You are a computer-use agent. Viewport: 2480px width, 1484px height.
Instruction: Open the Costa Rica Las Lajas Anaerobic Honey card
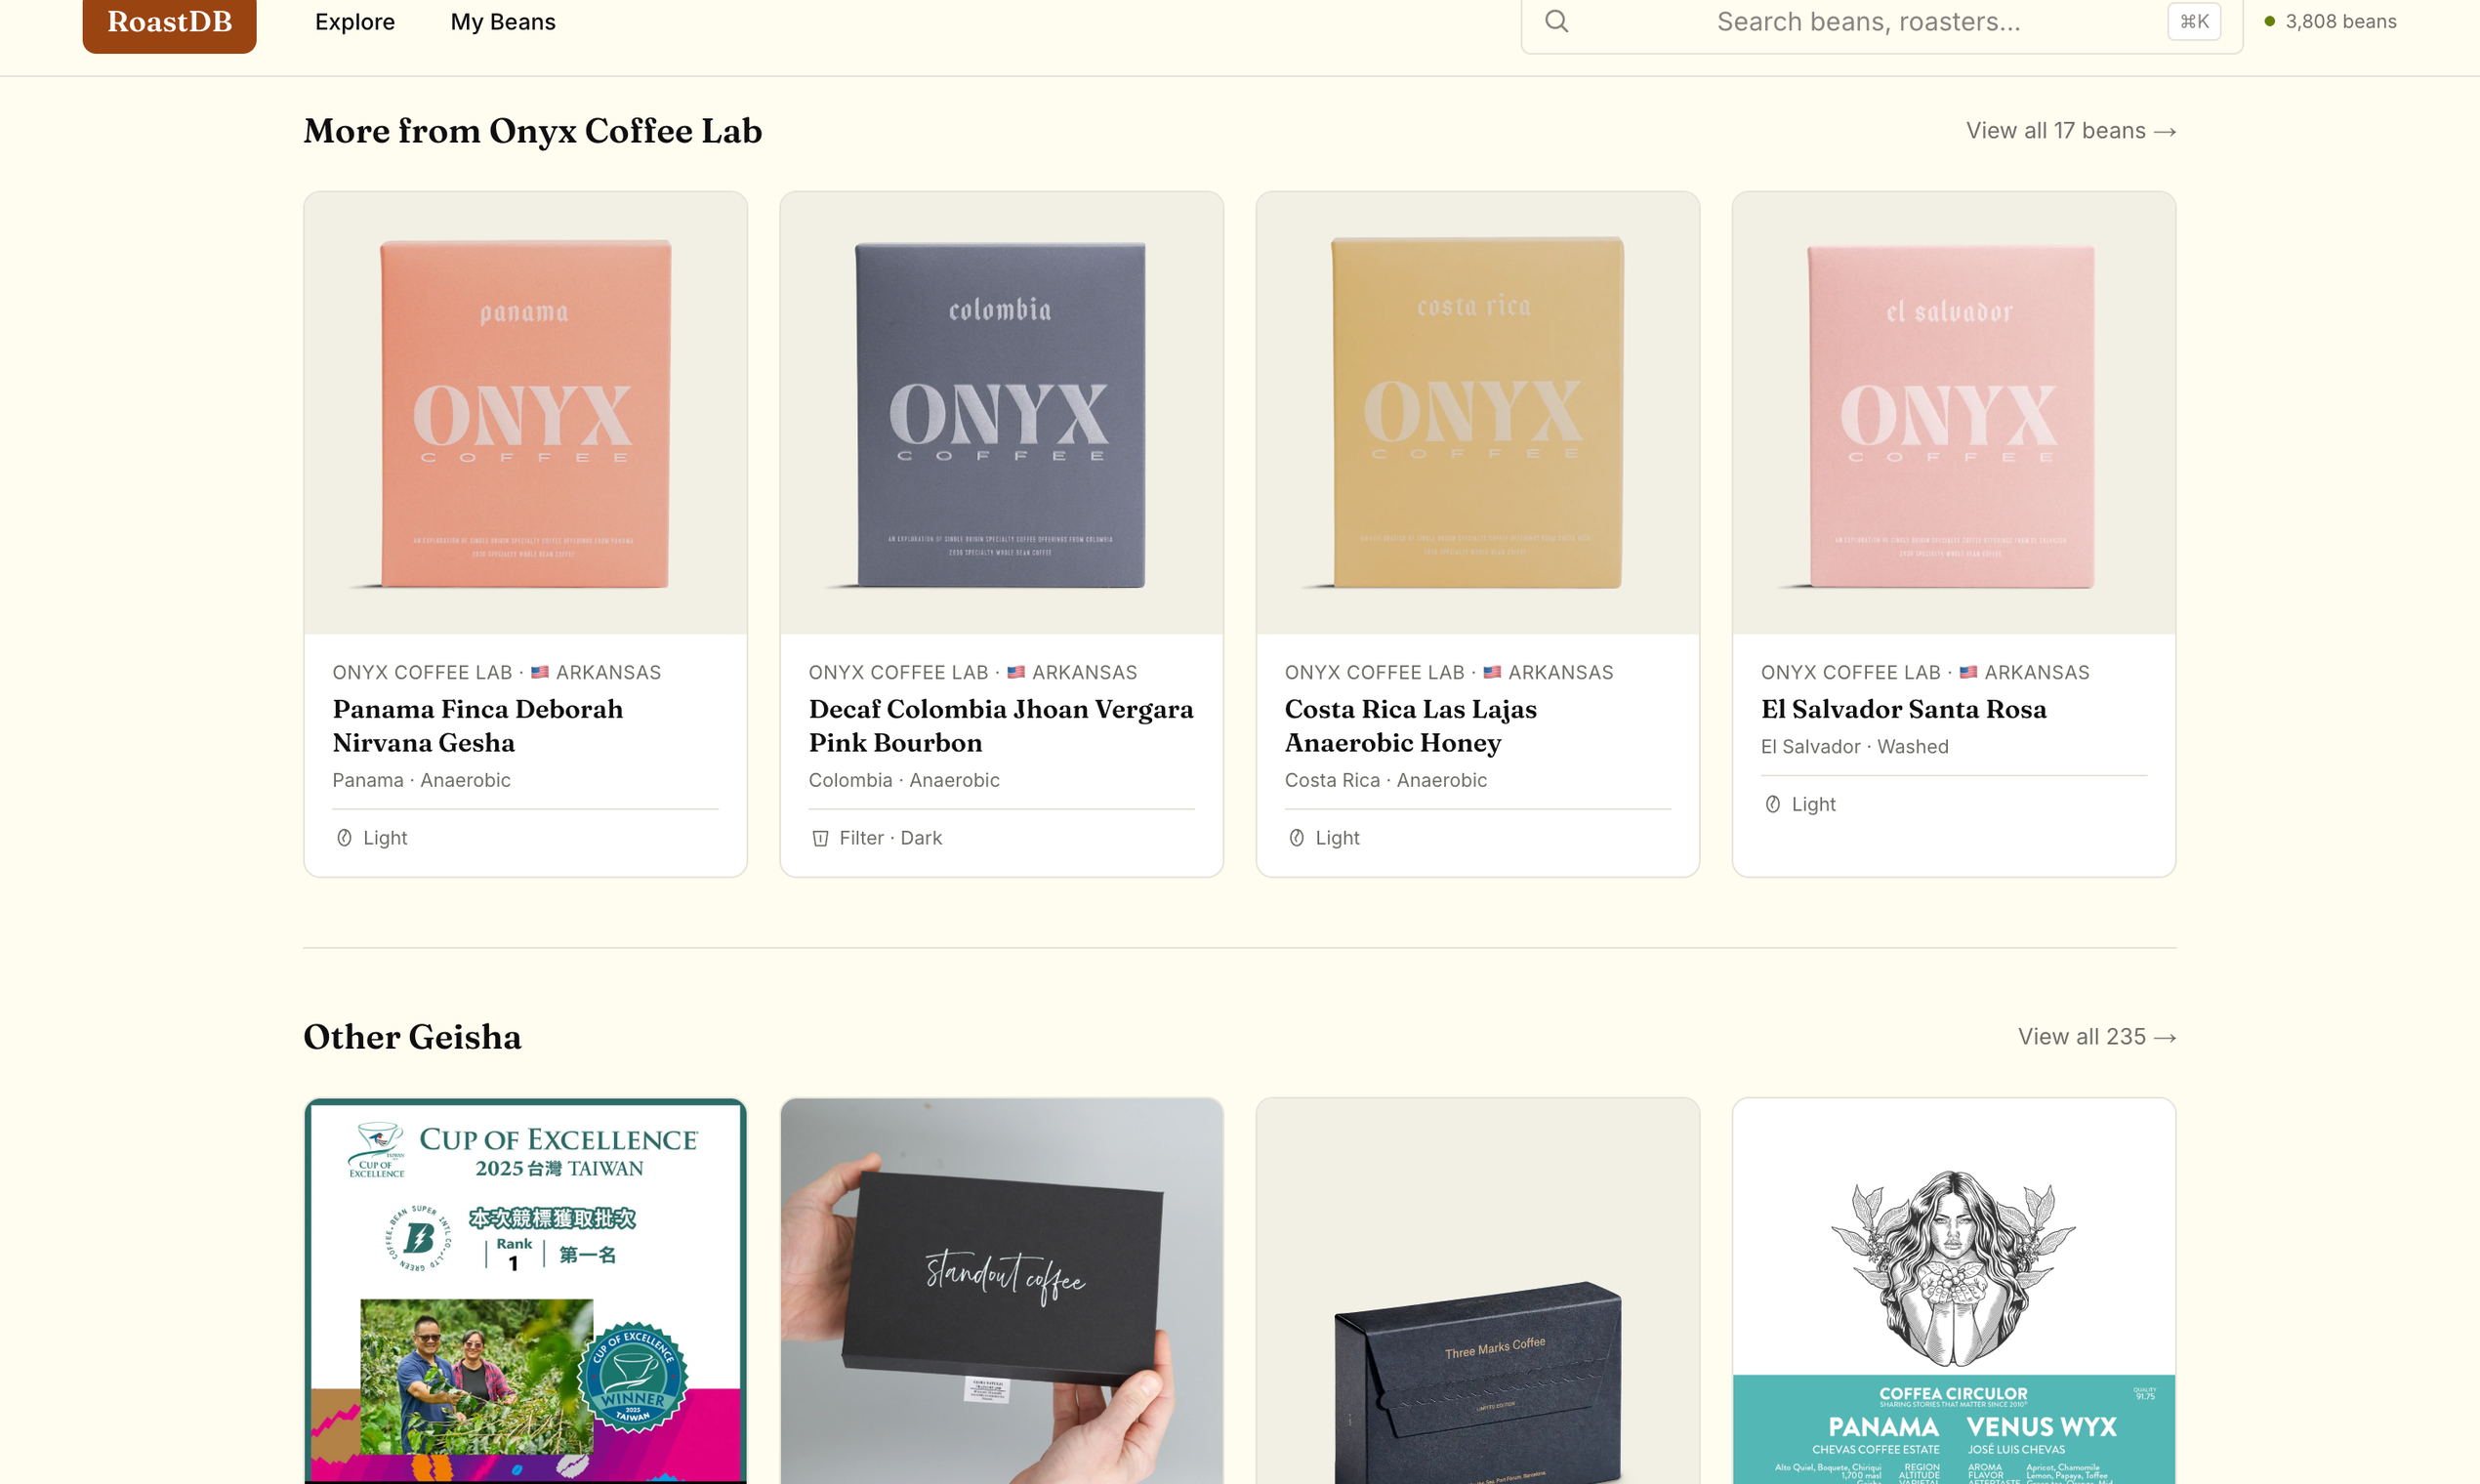point(1410,725)
